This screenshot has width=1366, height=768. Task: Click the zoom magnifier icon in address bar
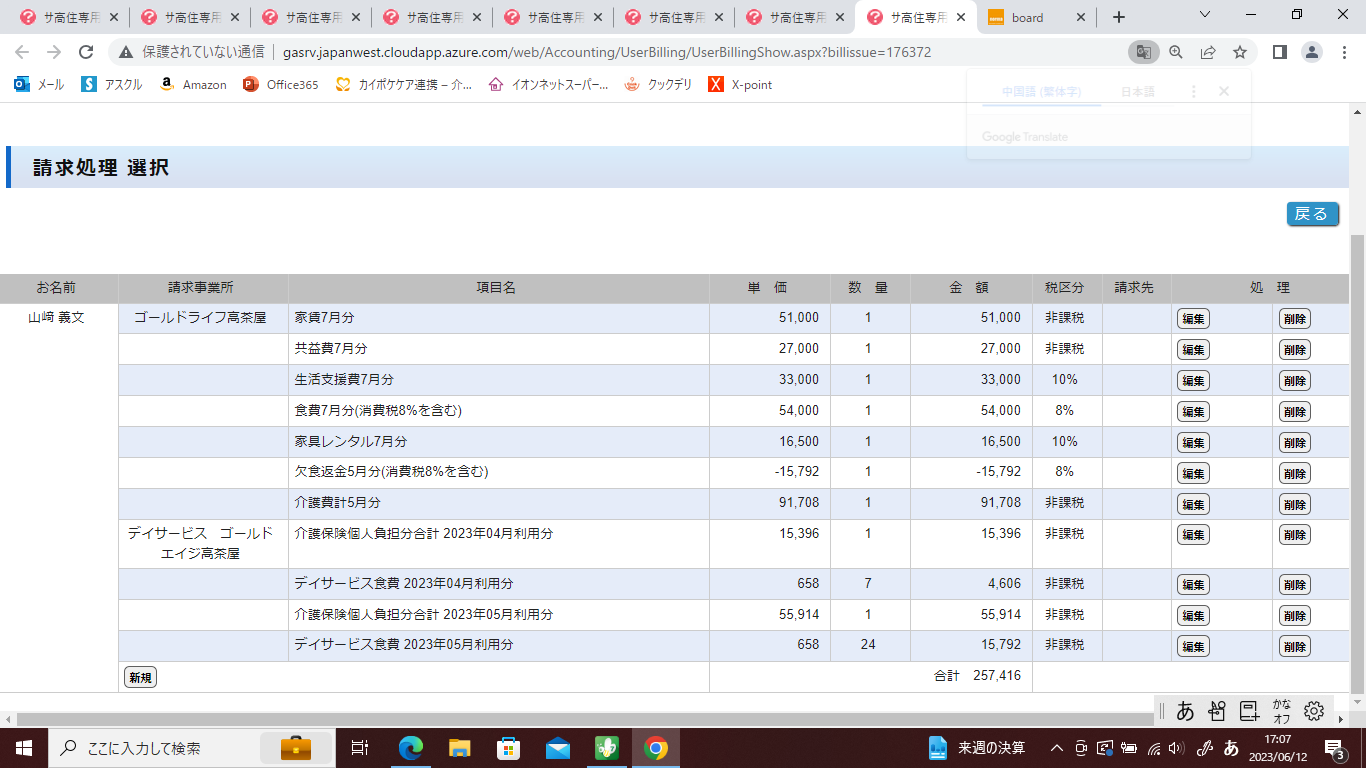(1176, 52)
